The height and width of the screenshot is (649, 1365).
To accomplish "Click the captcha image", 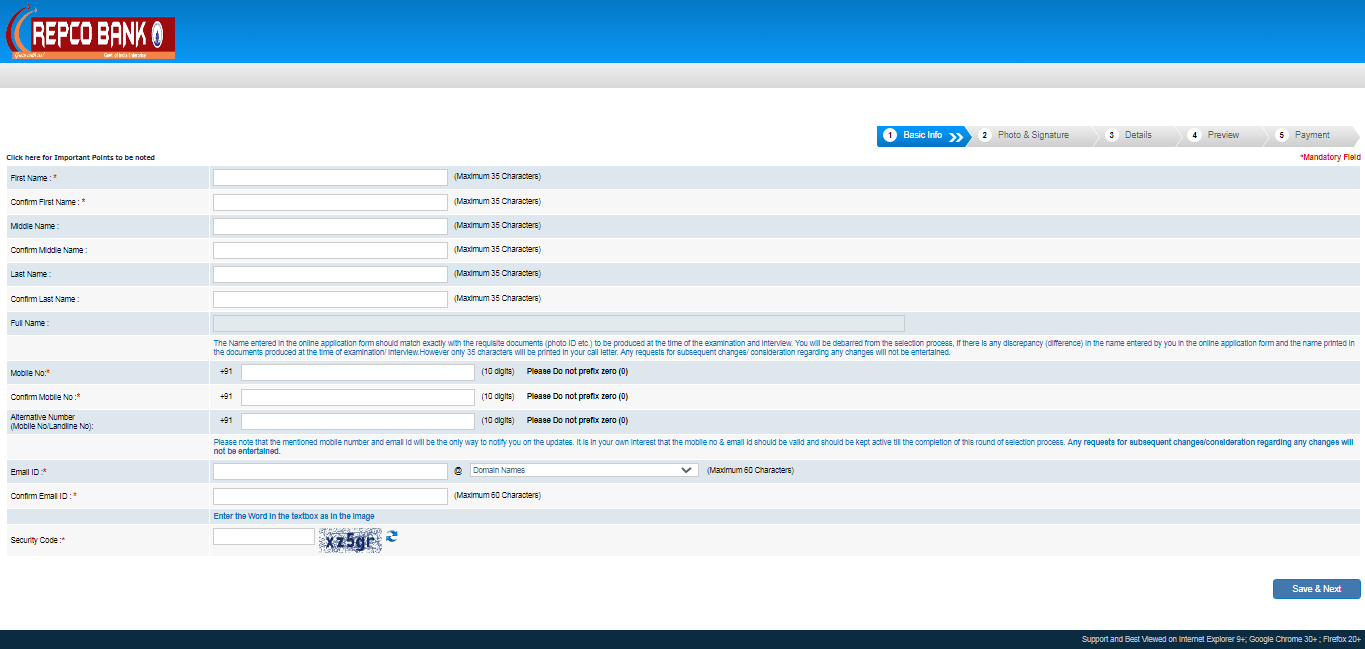I will [x=350, y=541].
